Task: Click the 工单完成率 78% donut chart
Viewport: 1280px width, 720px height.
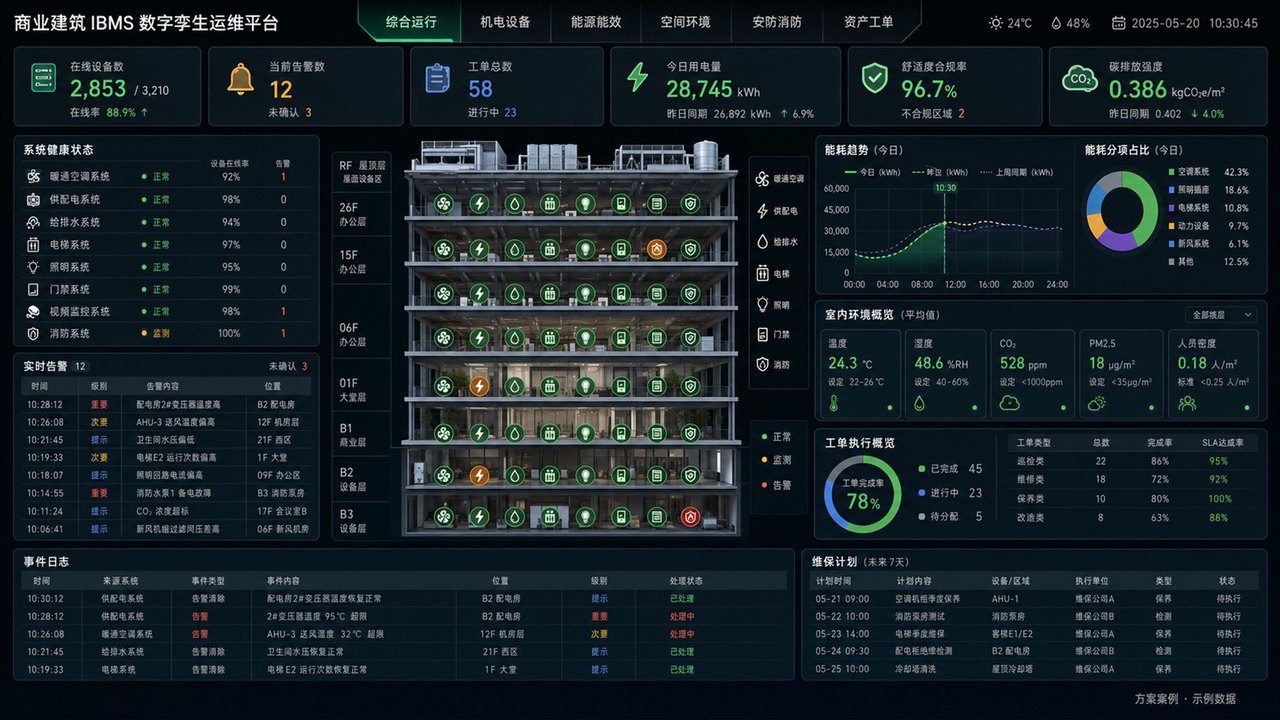Action: [862, 494]
